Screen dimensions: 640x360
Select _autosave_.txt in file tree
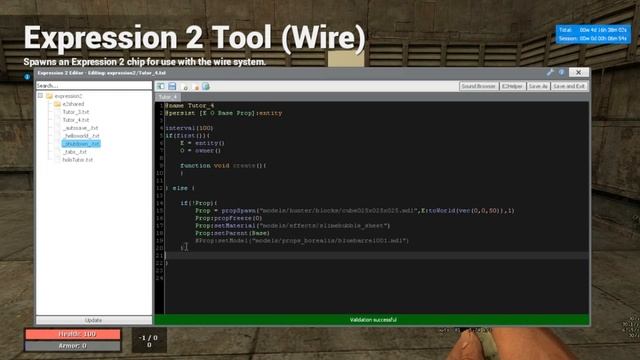click(80, 128)
